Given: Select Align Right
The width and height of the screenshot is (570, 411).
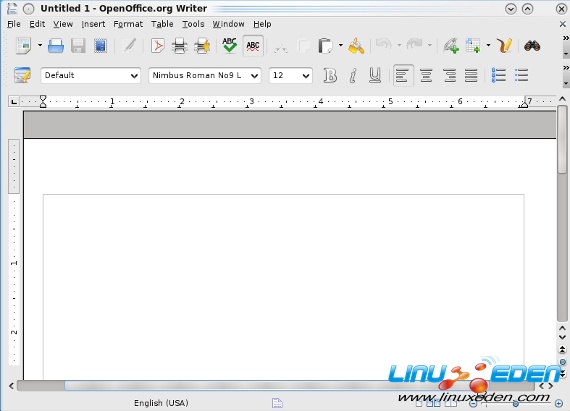Looking at the screenshot, I should click(x=449, y=76).
